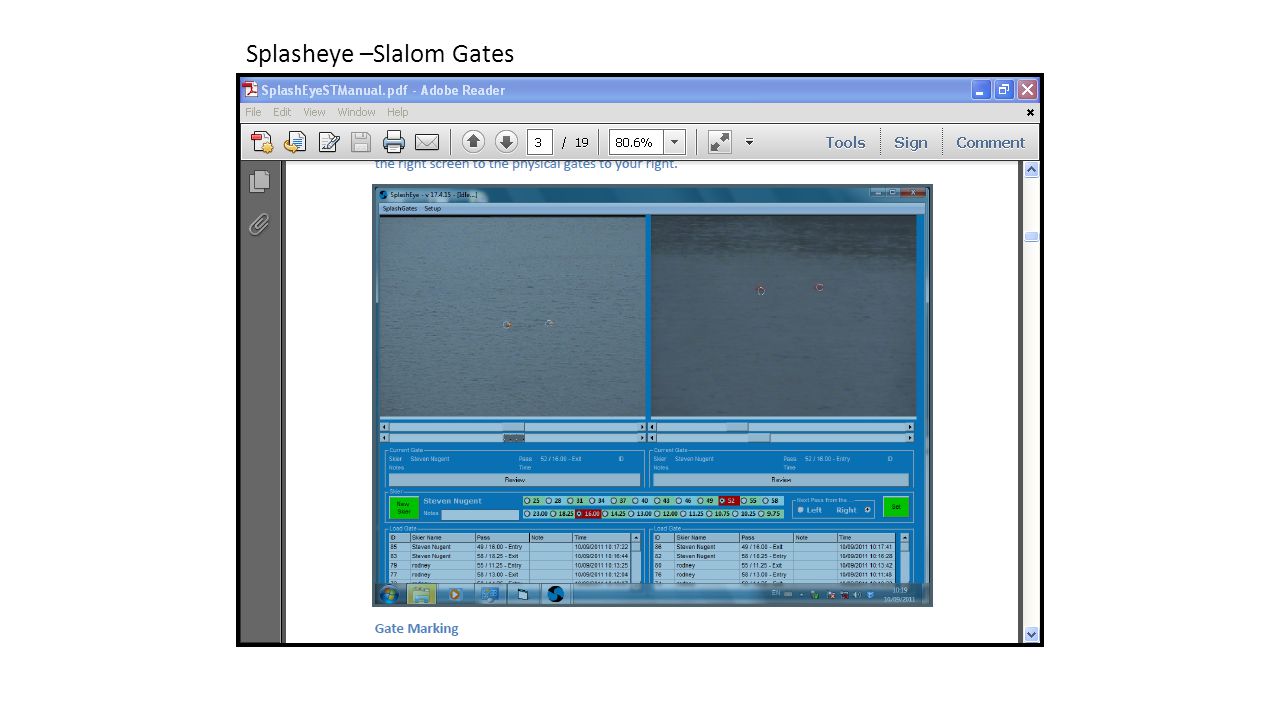Open the Page Thumbnails panel icon
Screen dimensions: 1280x720
tap(260, 181)
